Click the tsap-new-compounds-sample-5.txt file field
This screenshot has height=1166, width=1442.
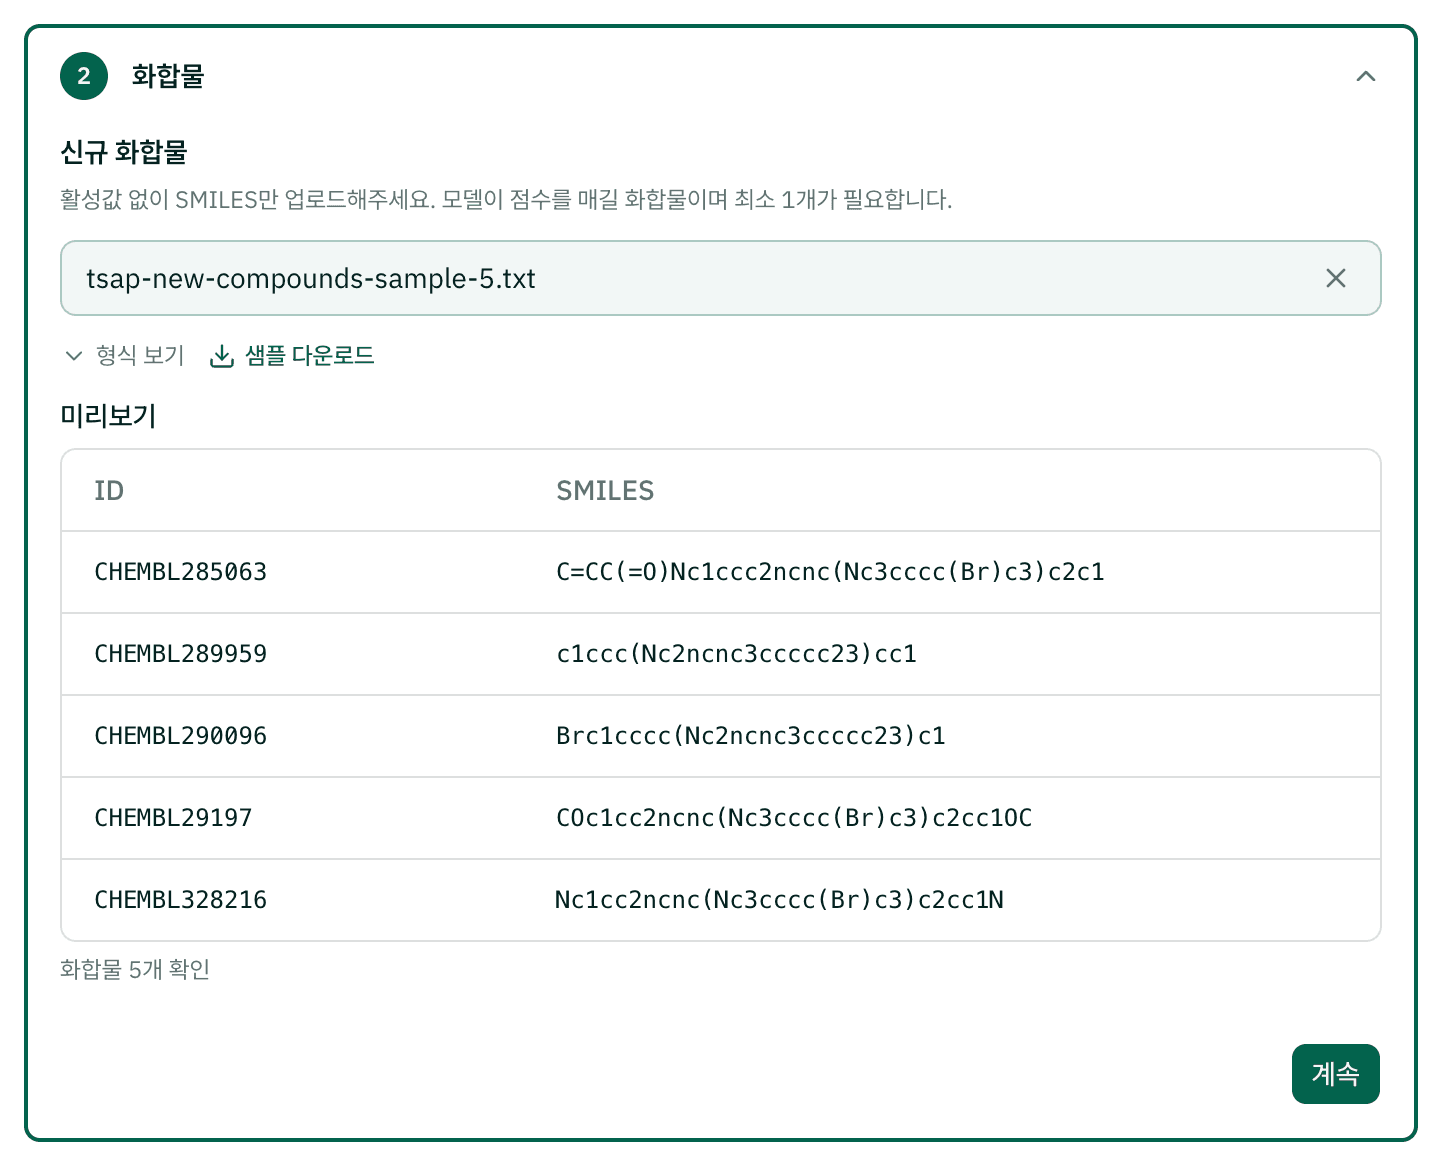pos(720,278)
